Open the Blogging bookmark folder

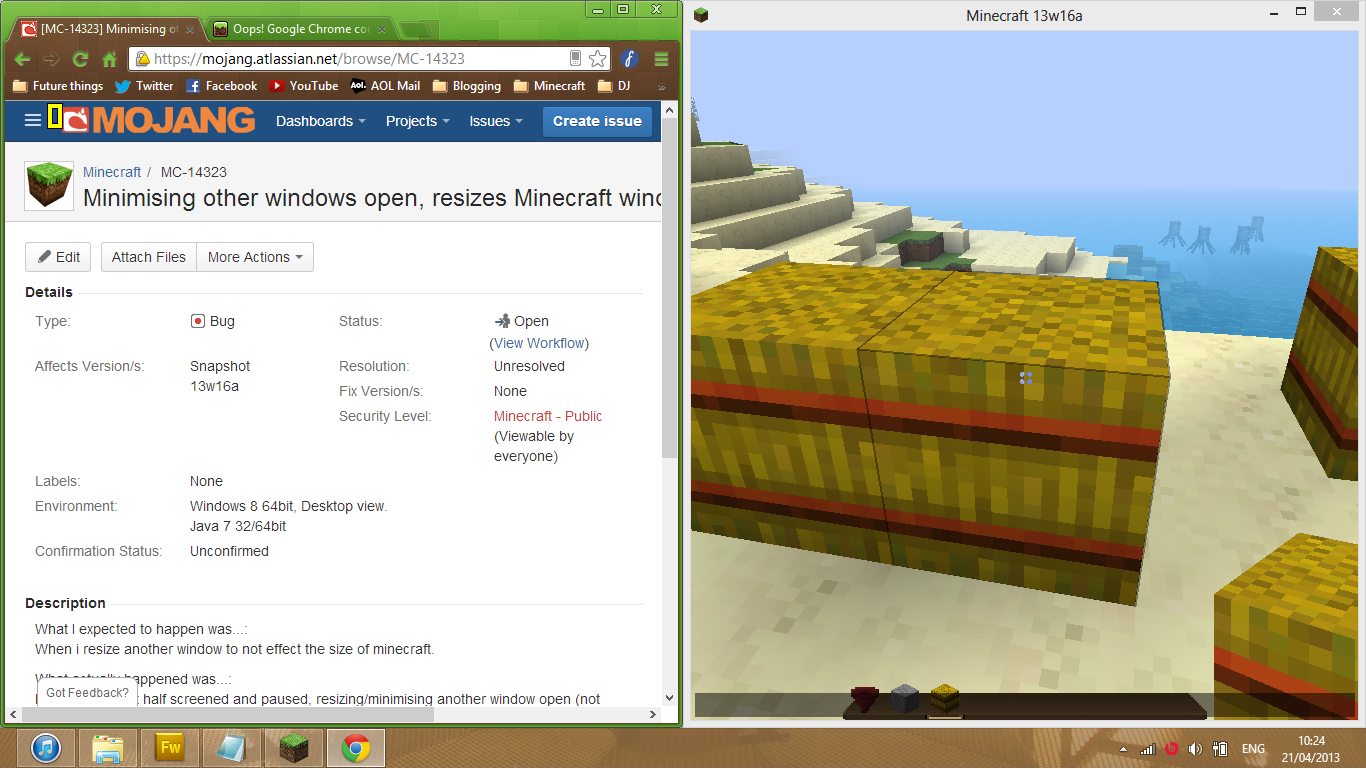467,86
